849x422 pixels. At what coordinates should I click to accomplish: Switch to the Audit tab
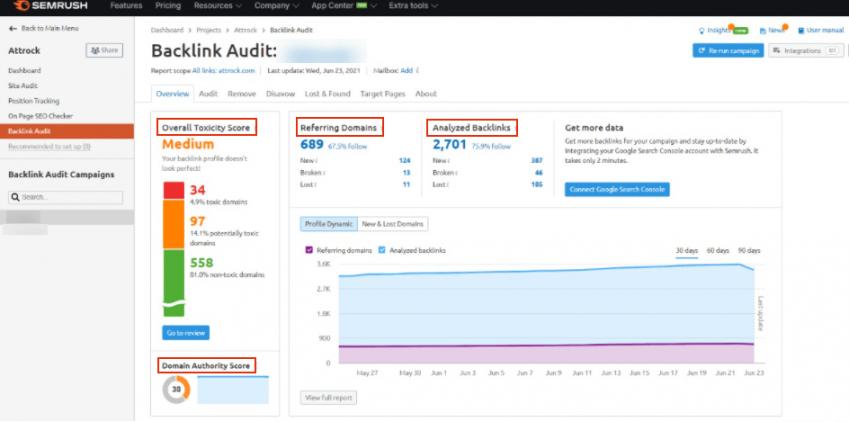[208, 94]
